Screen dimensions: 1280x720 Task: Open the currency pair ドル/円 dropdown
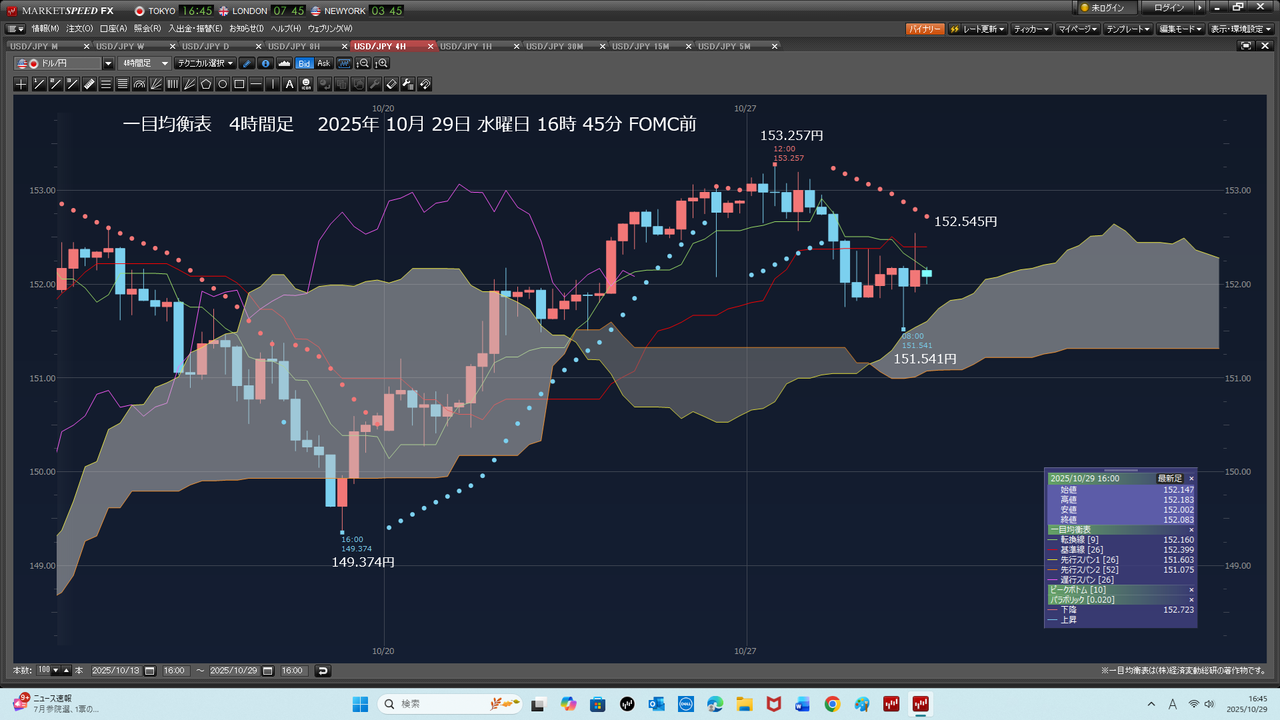pyautogui.click(x=108, y=63)
